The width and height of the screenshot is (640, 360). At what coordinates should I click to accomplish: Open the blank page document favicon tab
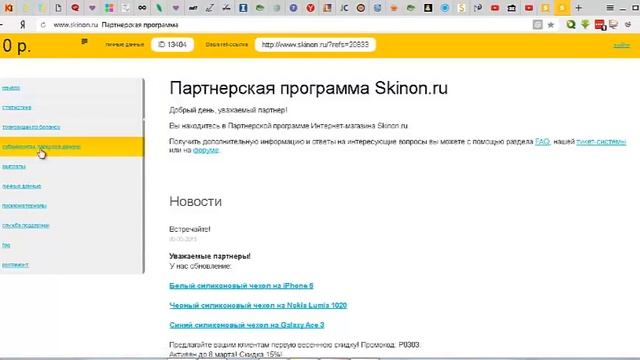(x=58, y=8)
